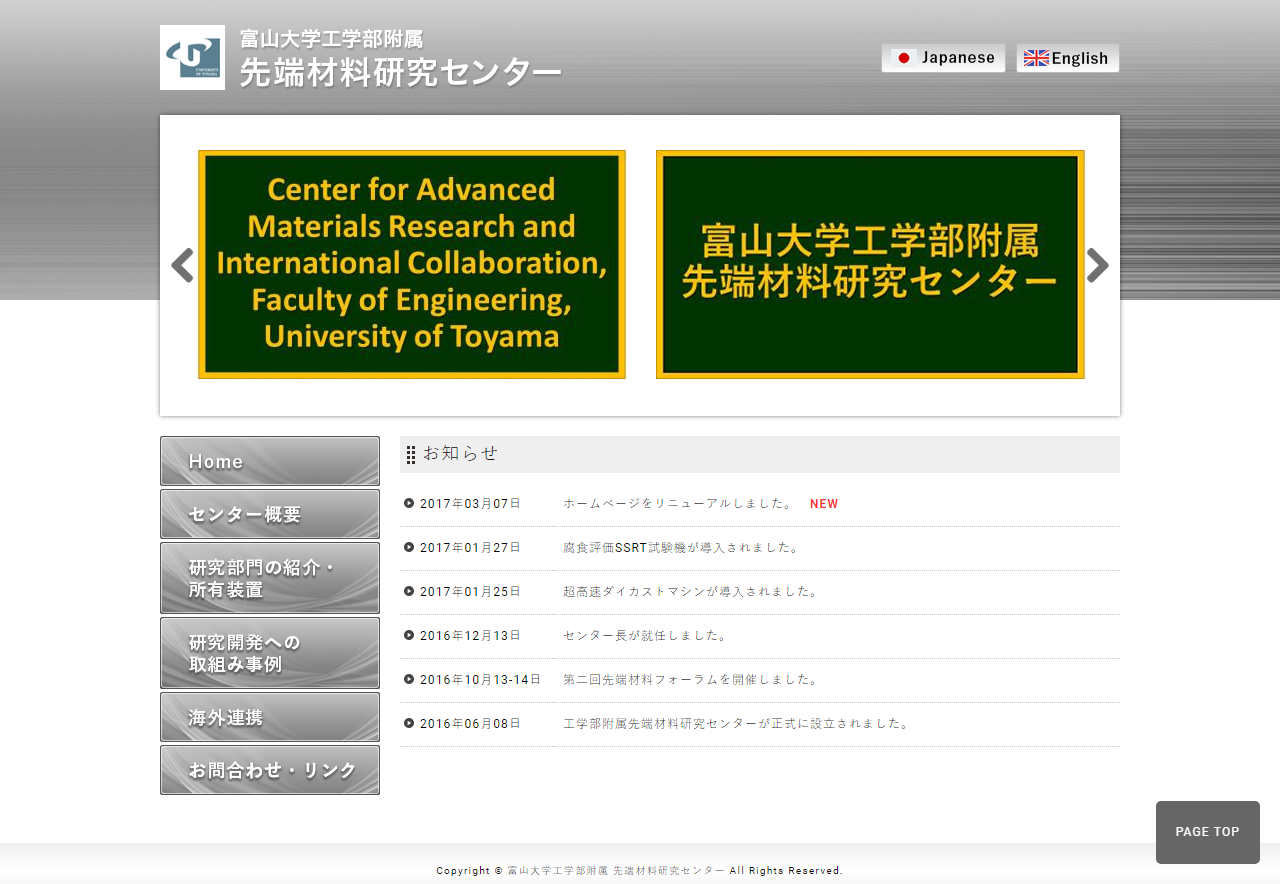Open news 工学部附属先端材料研究センターが正式に設立されました。
This screenshot has width=1280, height=884.
point(737,724)
